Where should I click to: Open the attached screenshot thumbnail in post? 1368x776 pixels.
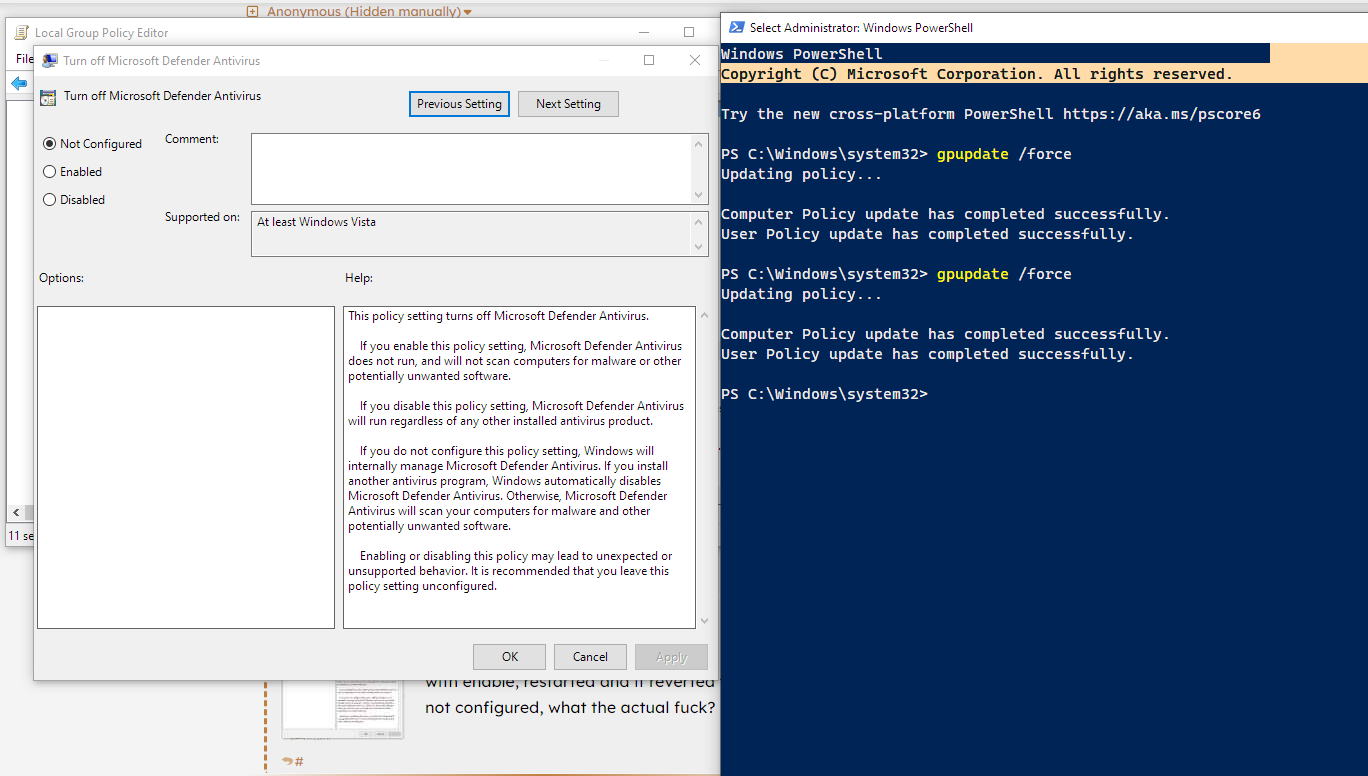(x=342, y=709)
